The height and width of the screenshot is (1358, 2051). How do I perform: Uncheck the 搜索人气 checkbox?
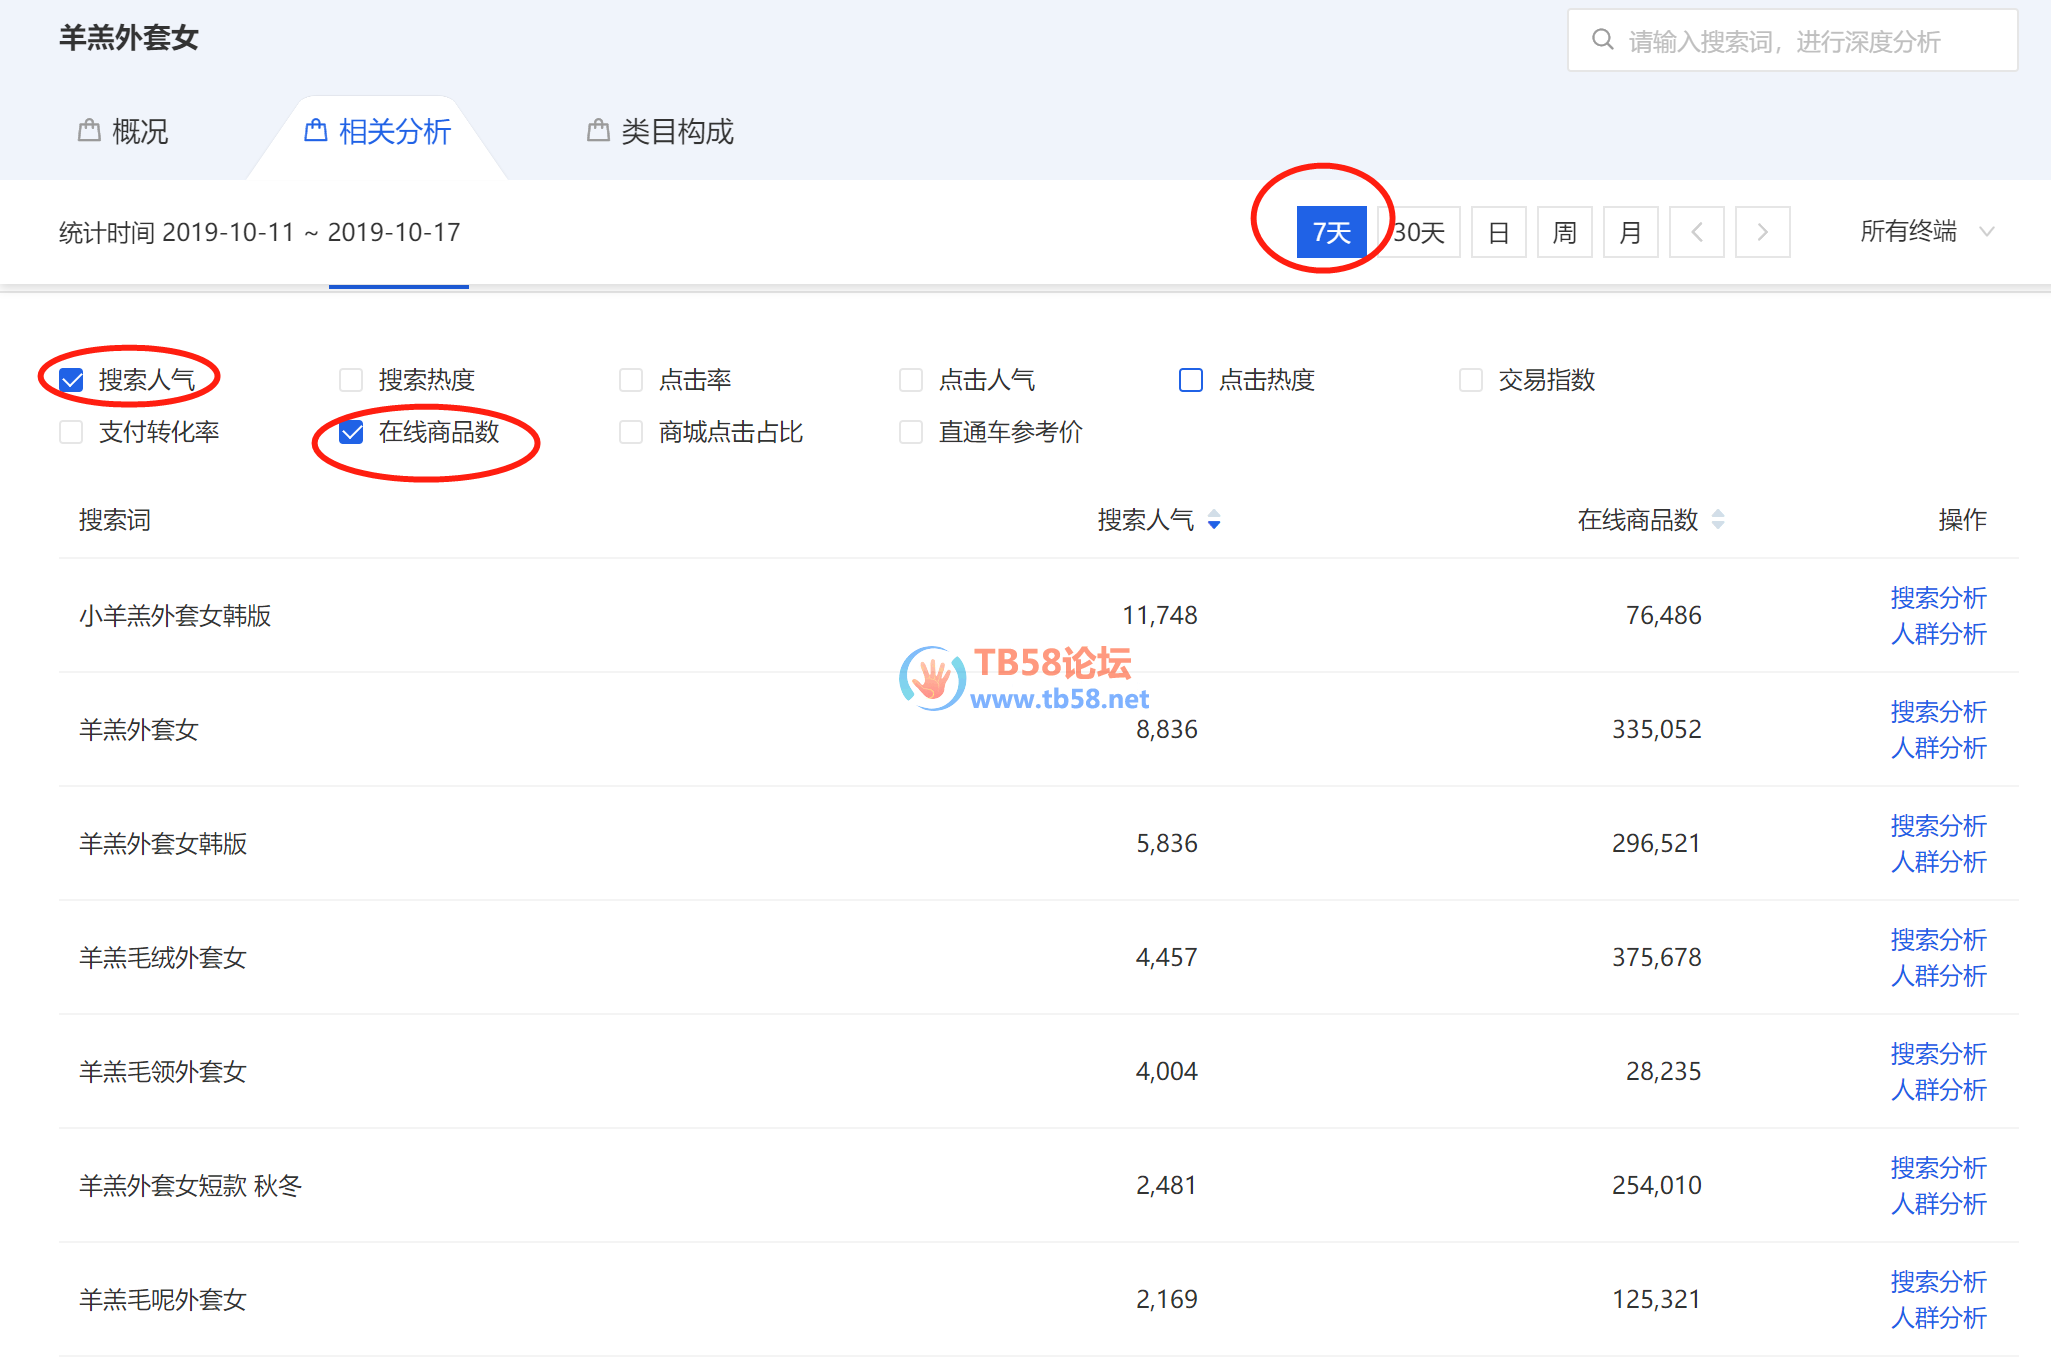[72, 380]
